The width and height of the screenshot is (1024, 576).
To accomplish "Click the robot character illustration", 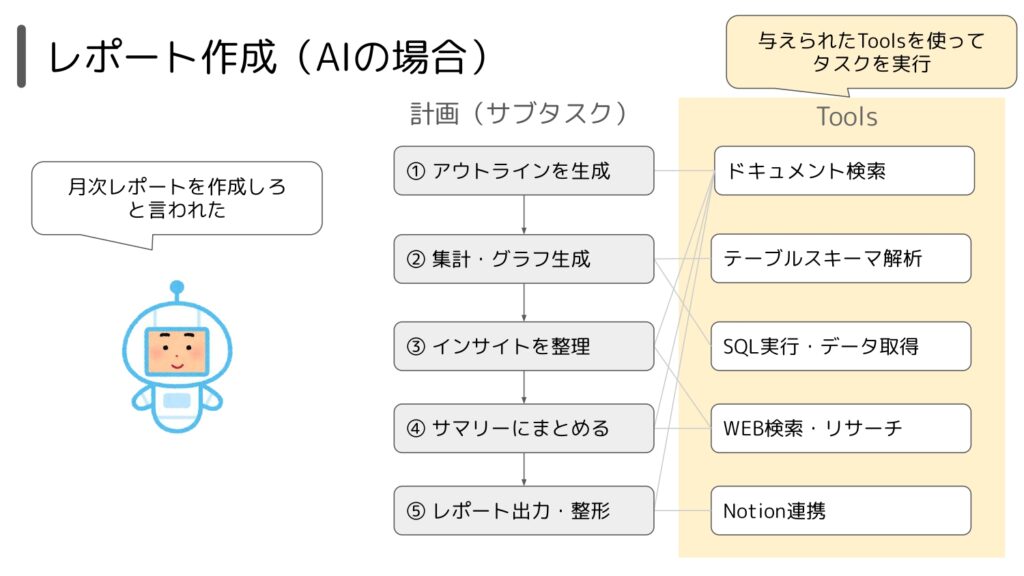I will pyautogui.click(x=177, y=357).
